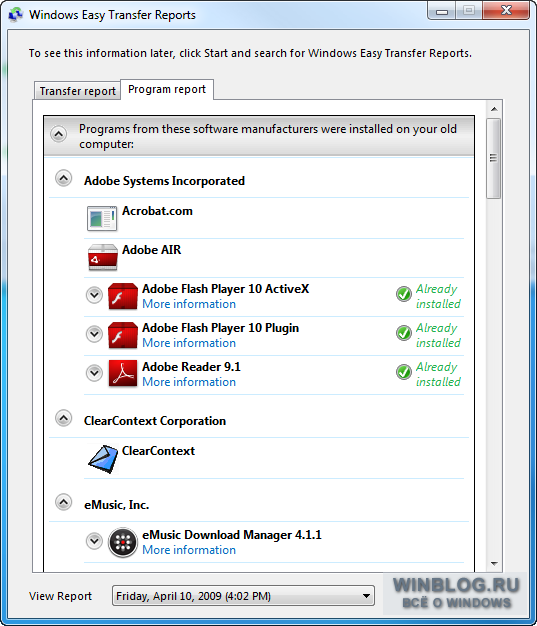Image resolution: width=537 pixels, height=626 pixels.
Task: Click Already installed text for Adobe Reader 9.1
Action: (x=438, y=374)
